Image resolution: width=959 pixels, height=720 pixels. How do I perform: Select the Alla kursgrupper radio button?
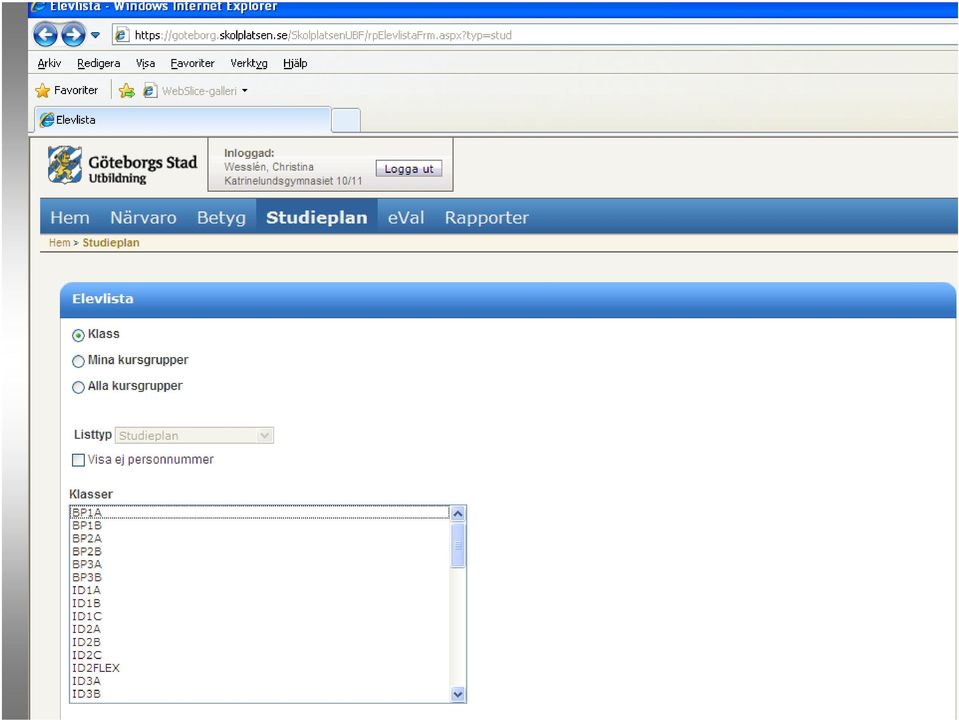(78, 387)
